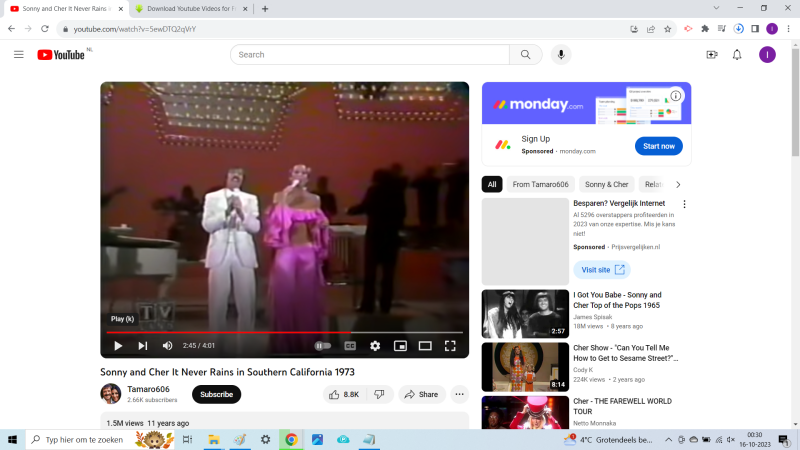Image resolution: width=800 pixels, height=450 pixels.
Task: Share the video
Action: tap(421, 394)
